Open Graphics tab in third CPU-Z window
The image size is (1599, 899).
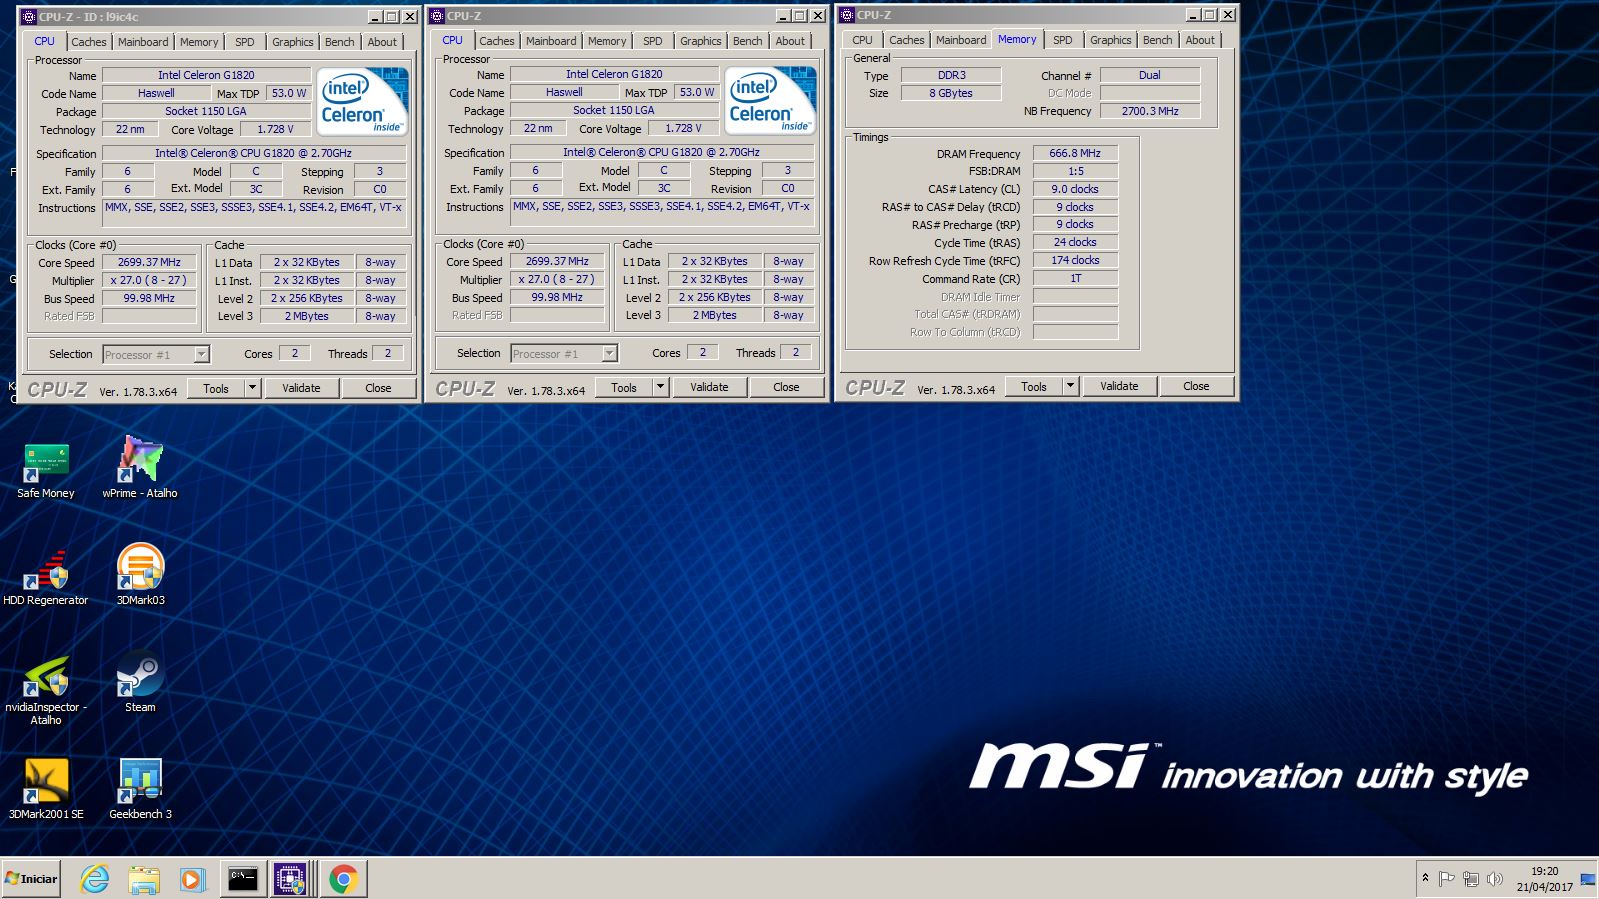click(1111, 40)
